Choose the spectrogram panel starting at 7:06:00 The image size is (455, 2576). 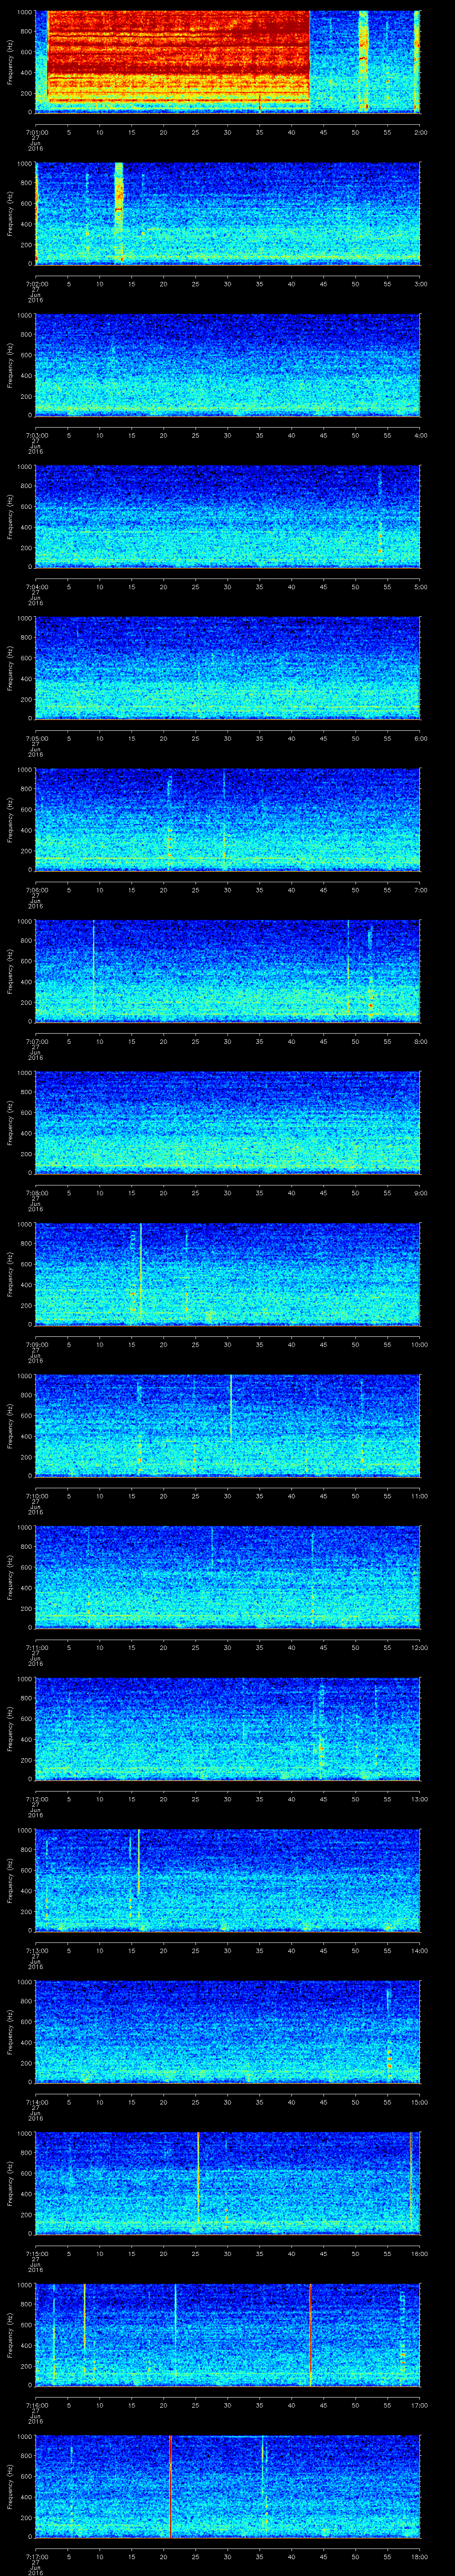click(x=228, y=819)
